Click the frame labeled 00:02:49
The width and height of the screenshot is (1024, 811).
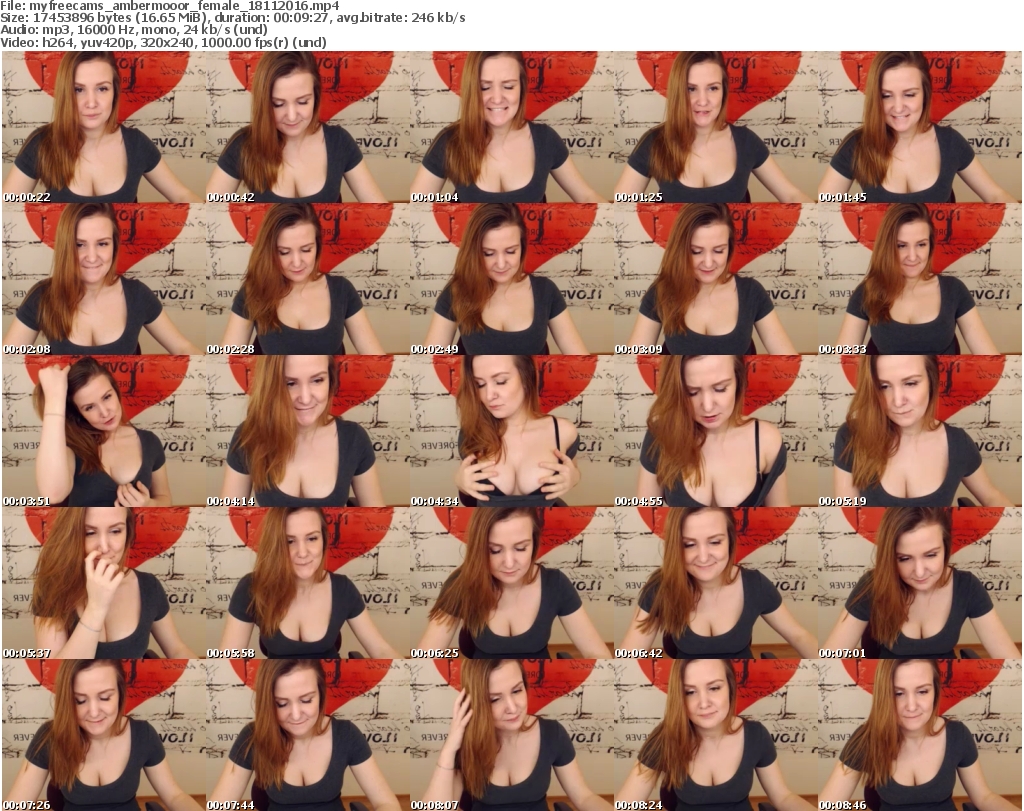coord(511,279)
